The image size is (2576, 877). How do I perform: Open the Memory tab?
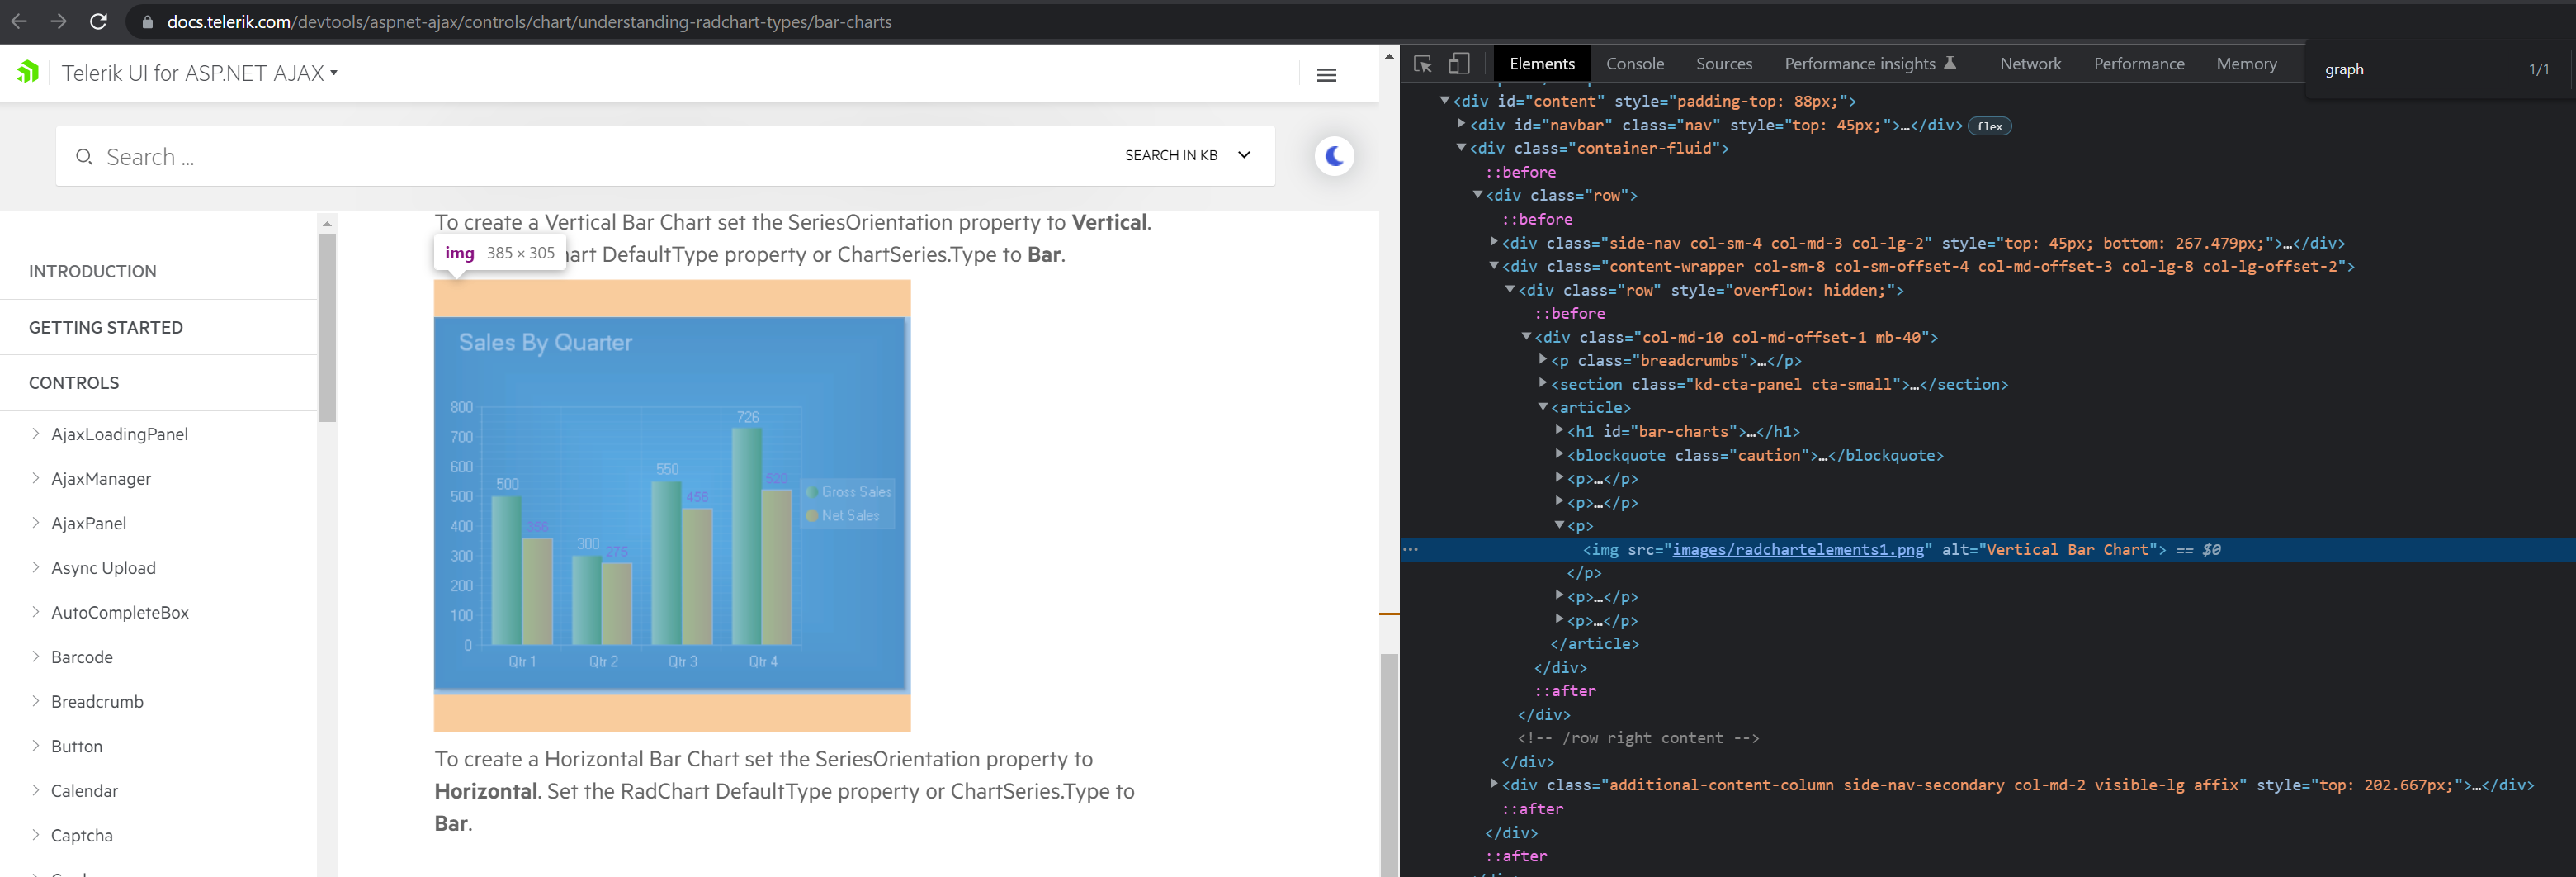click(2245, 64)
